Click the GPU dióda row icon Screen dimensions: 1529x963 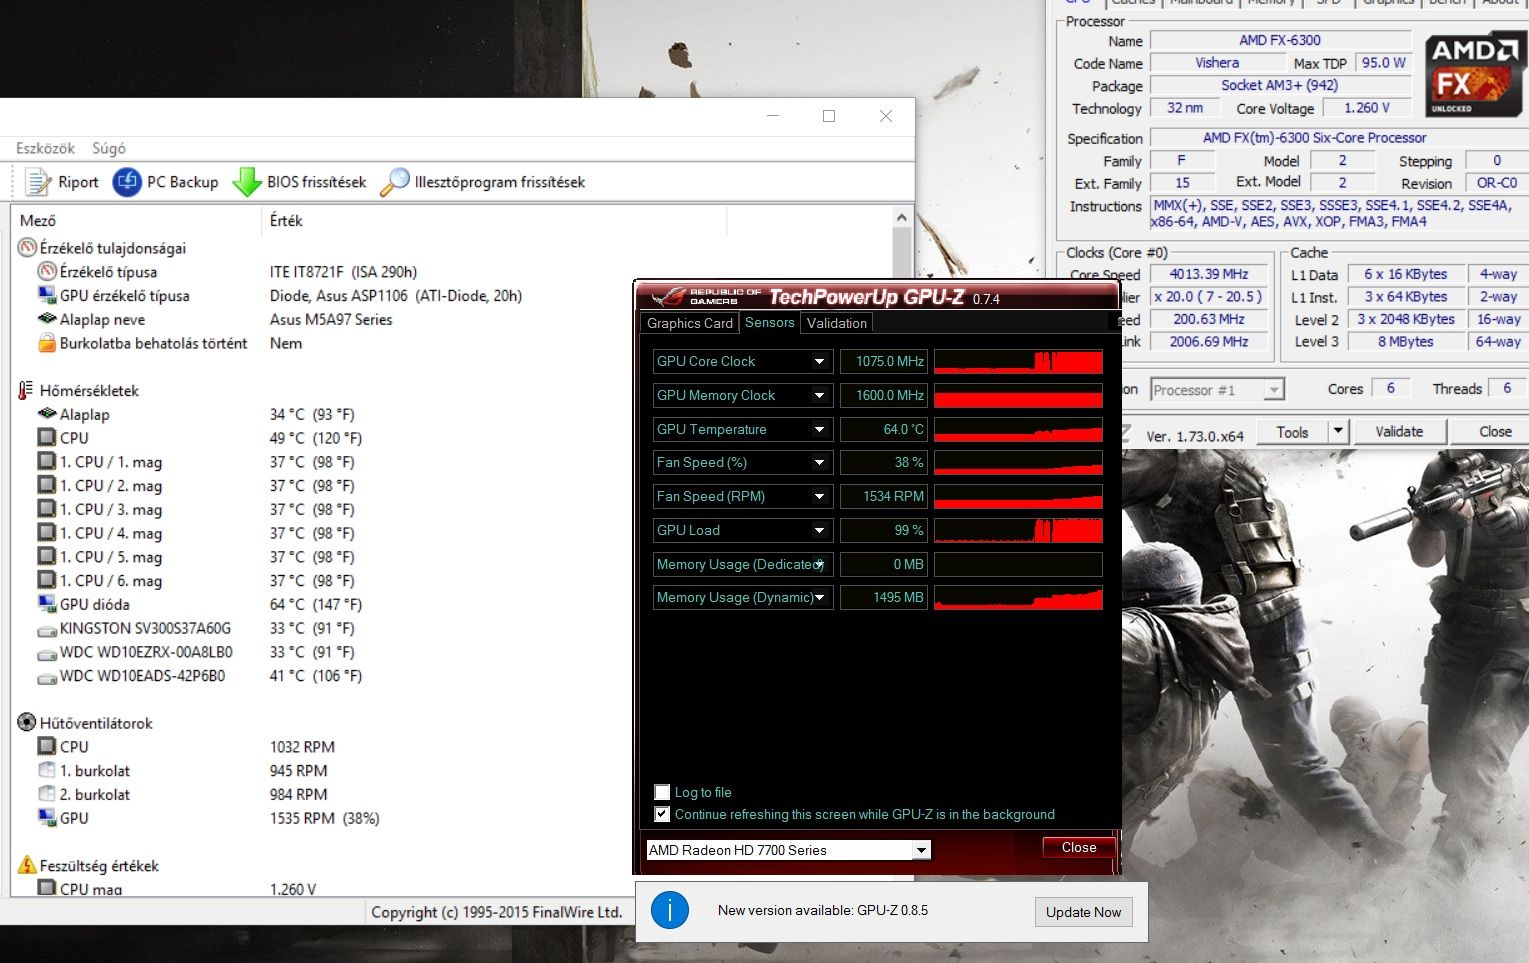[x=47, y=604]
